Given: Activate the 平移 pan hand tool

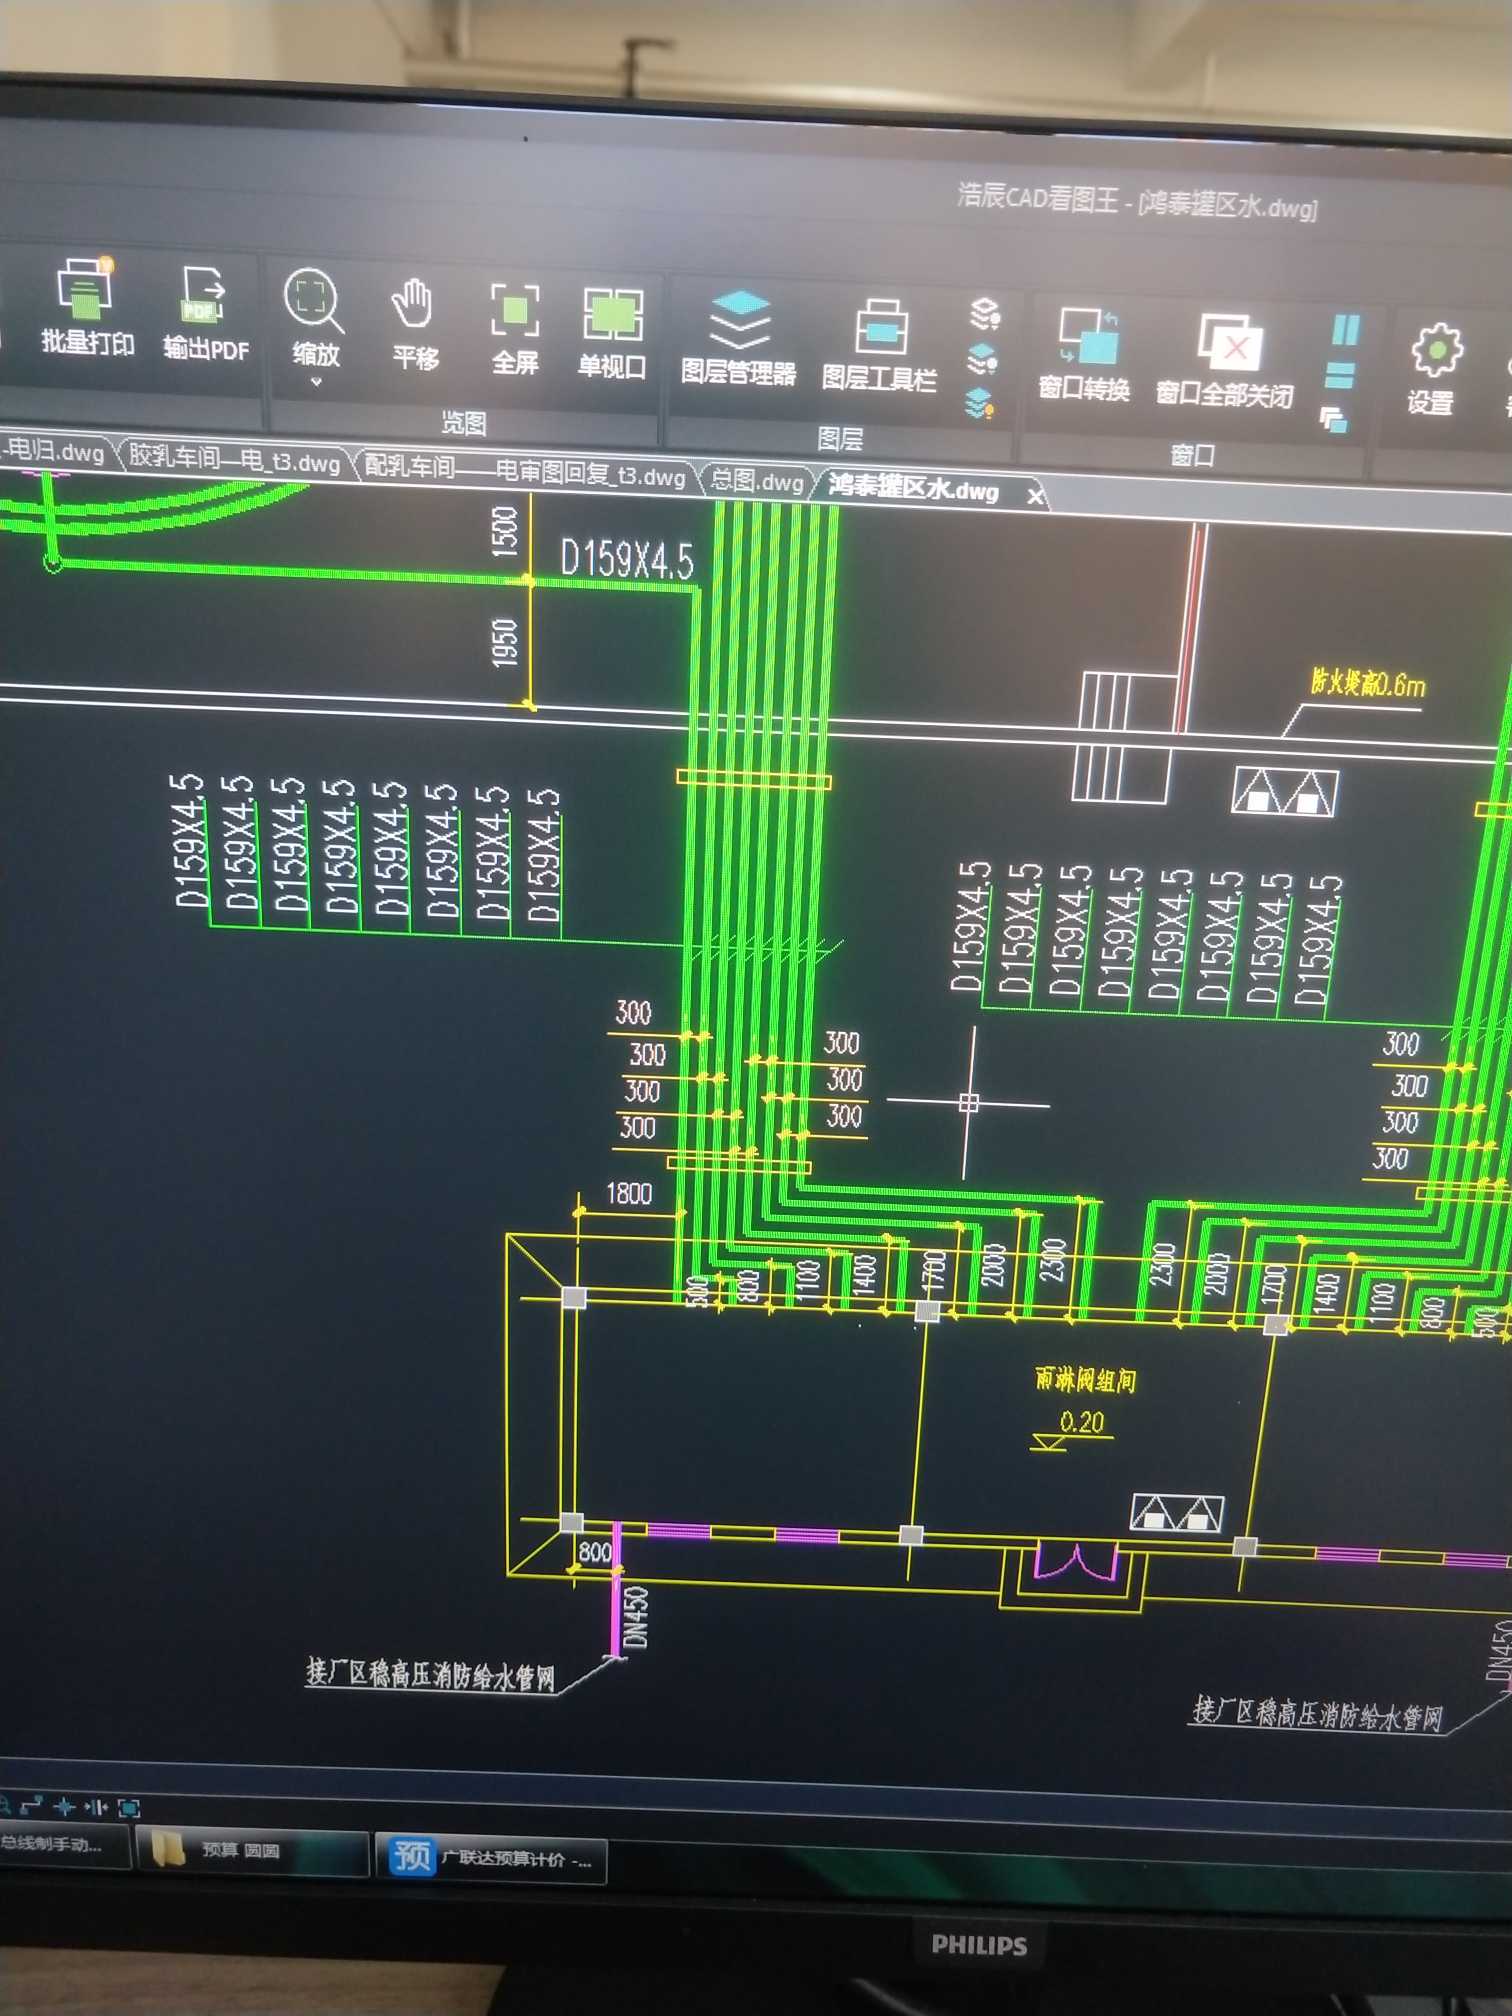Looking at the screenshot, I should [414, 323].
